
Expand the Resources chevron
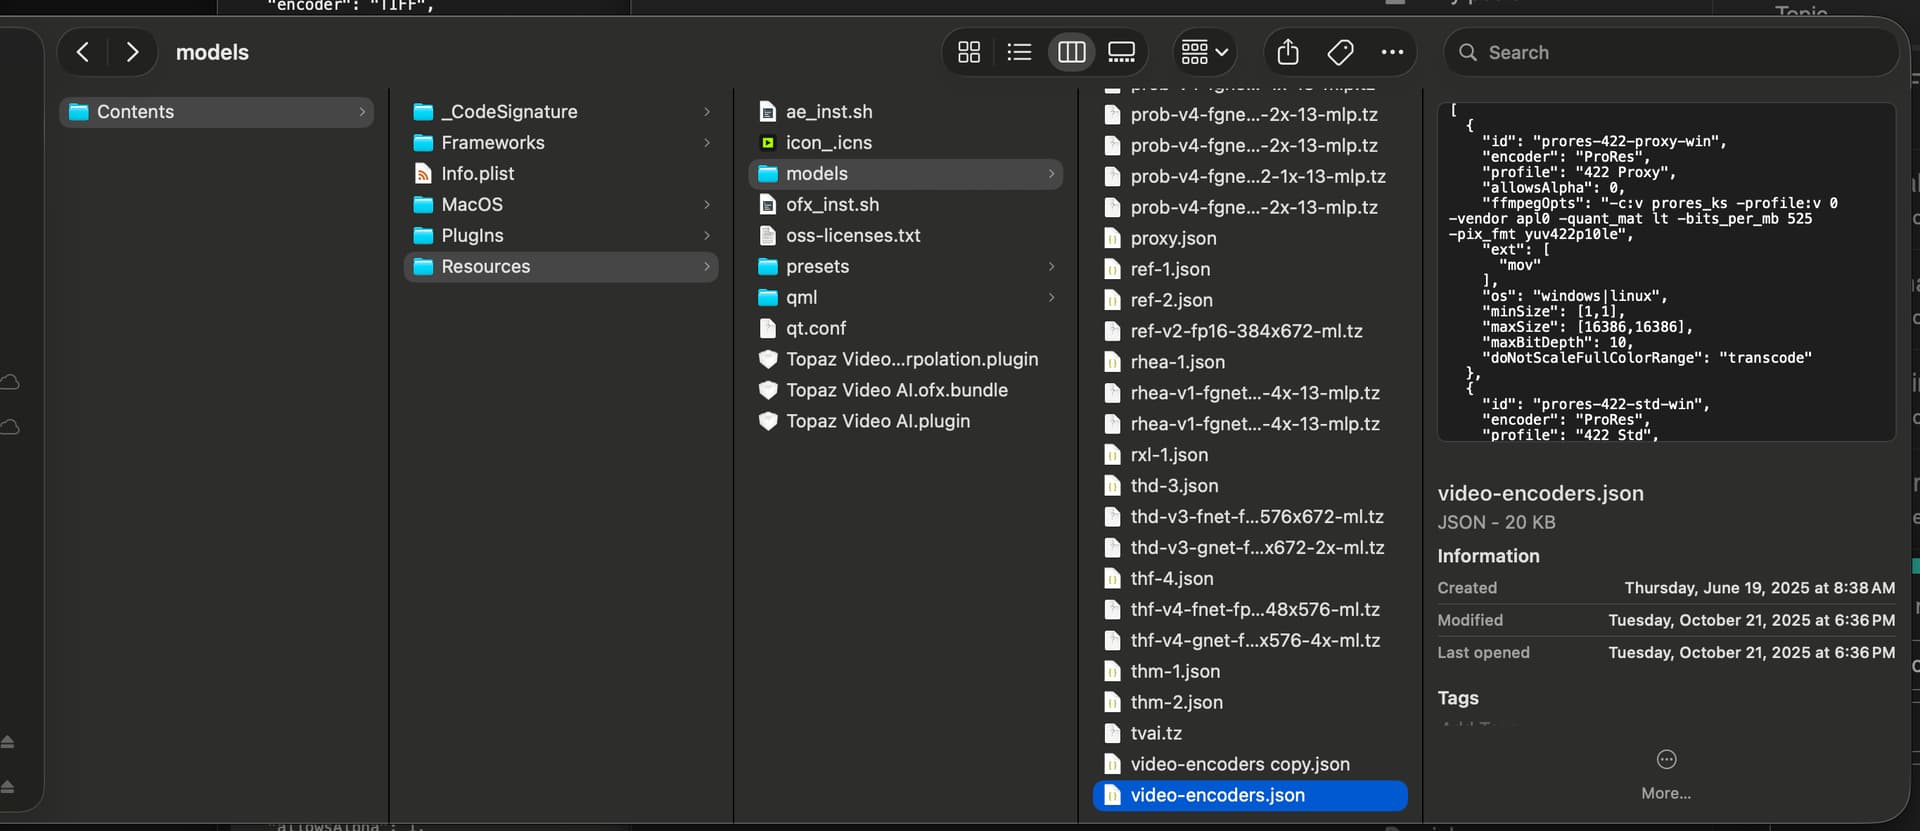pos(707,267)
